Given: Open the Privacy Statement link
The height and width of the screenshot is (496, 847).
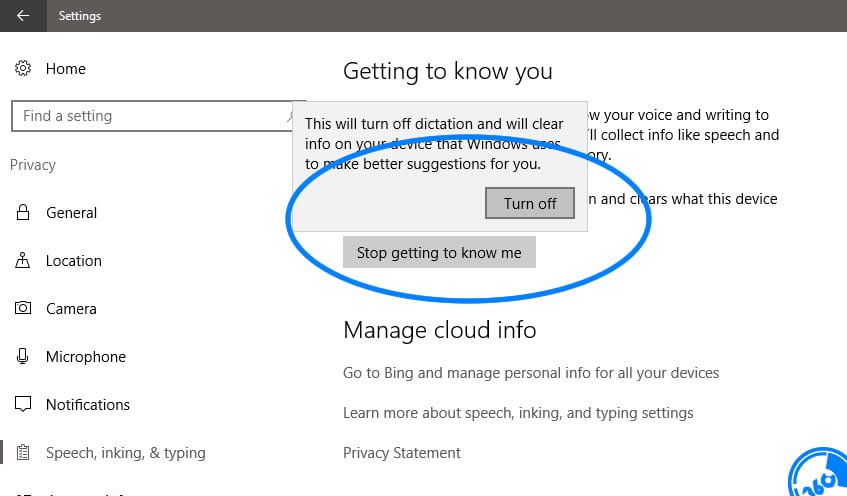Looking at the screenshot, I should click(x=402, y=453).
